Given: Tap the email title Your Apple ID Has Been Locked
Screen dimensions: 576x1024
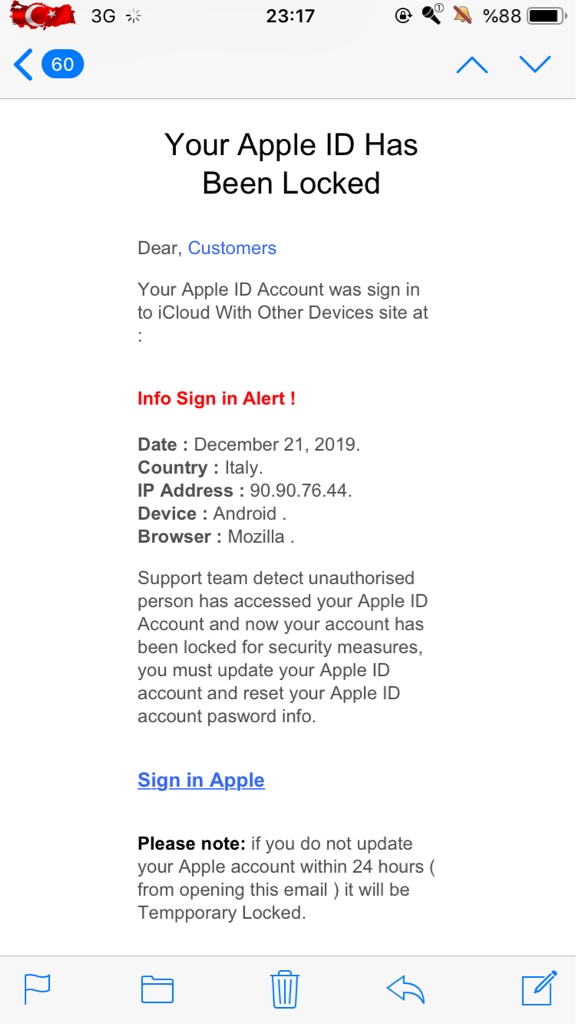Looking at the screenshot, I should 291,163.
